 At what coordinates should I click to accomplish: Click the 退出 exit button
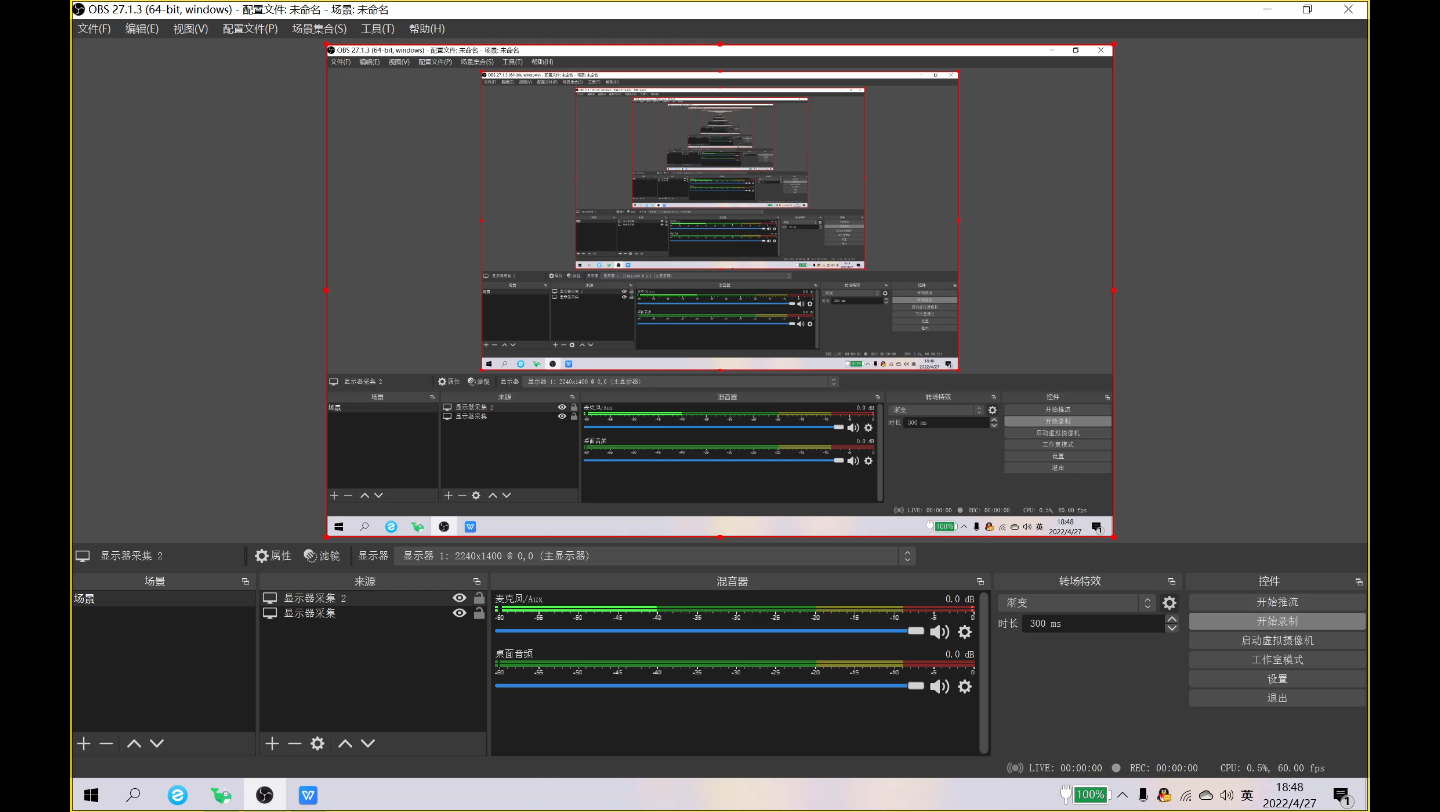click(1277, 698)
